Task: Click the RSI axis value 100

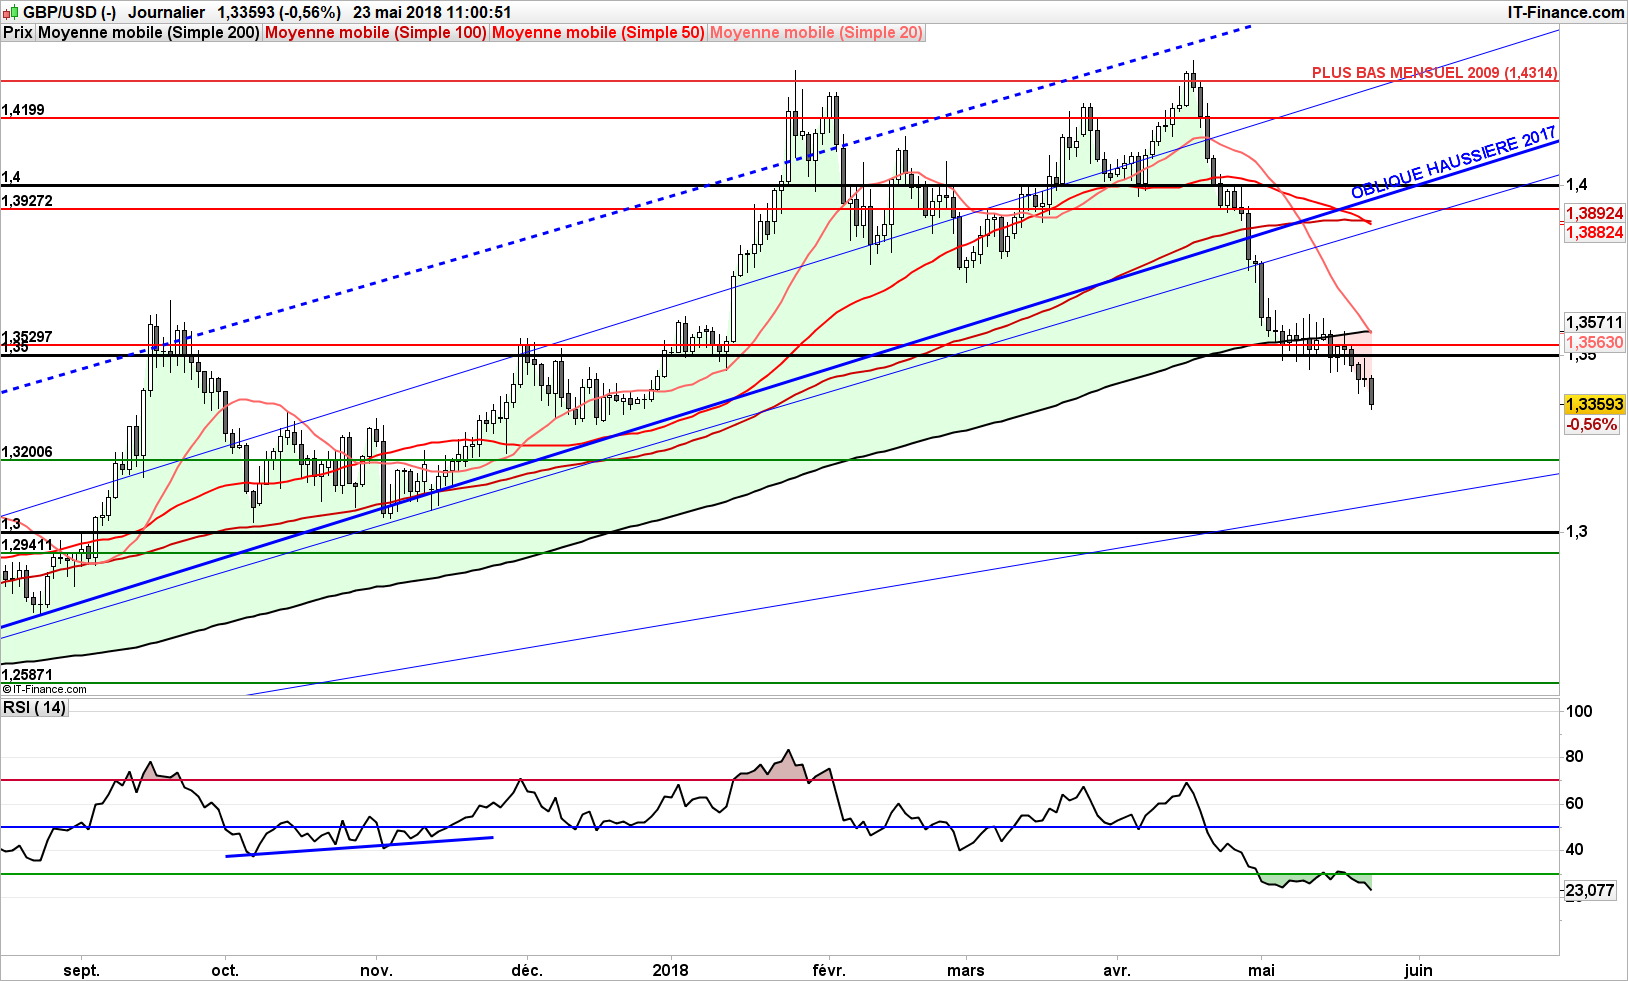Action: click(1579, 712)
